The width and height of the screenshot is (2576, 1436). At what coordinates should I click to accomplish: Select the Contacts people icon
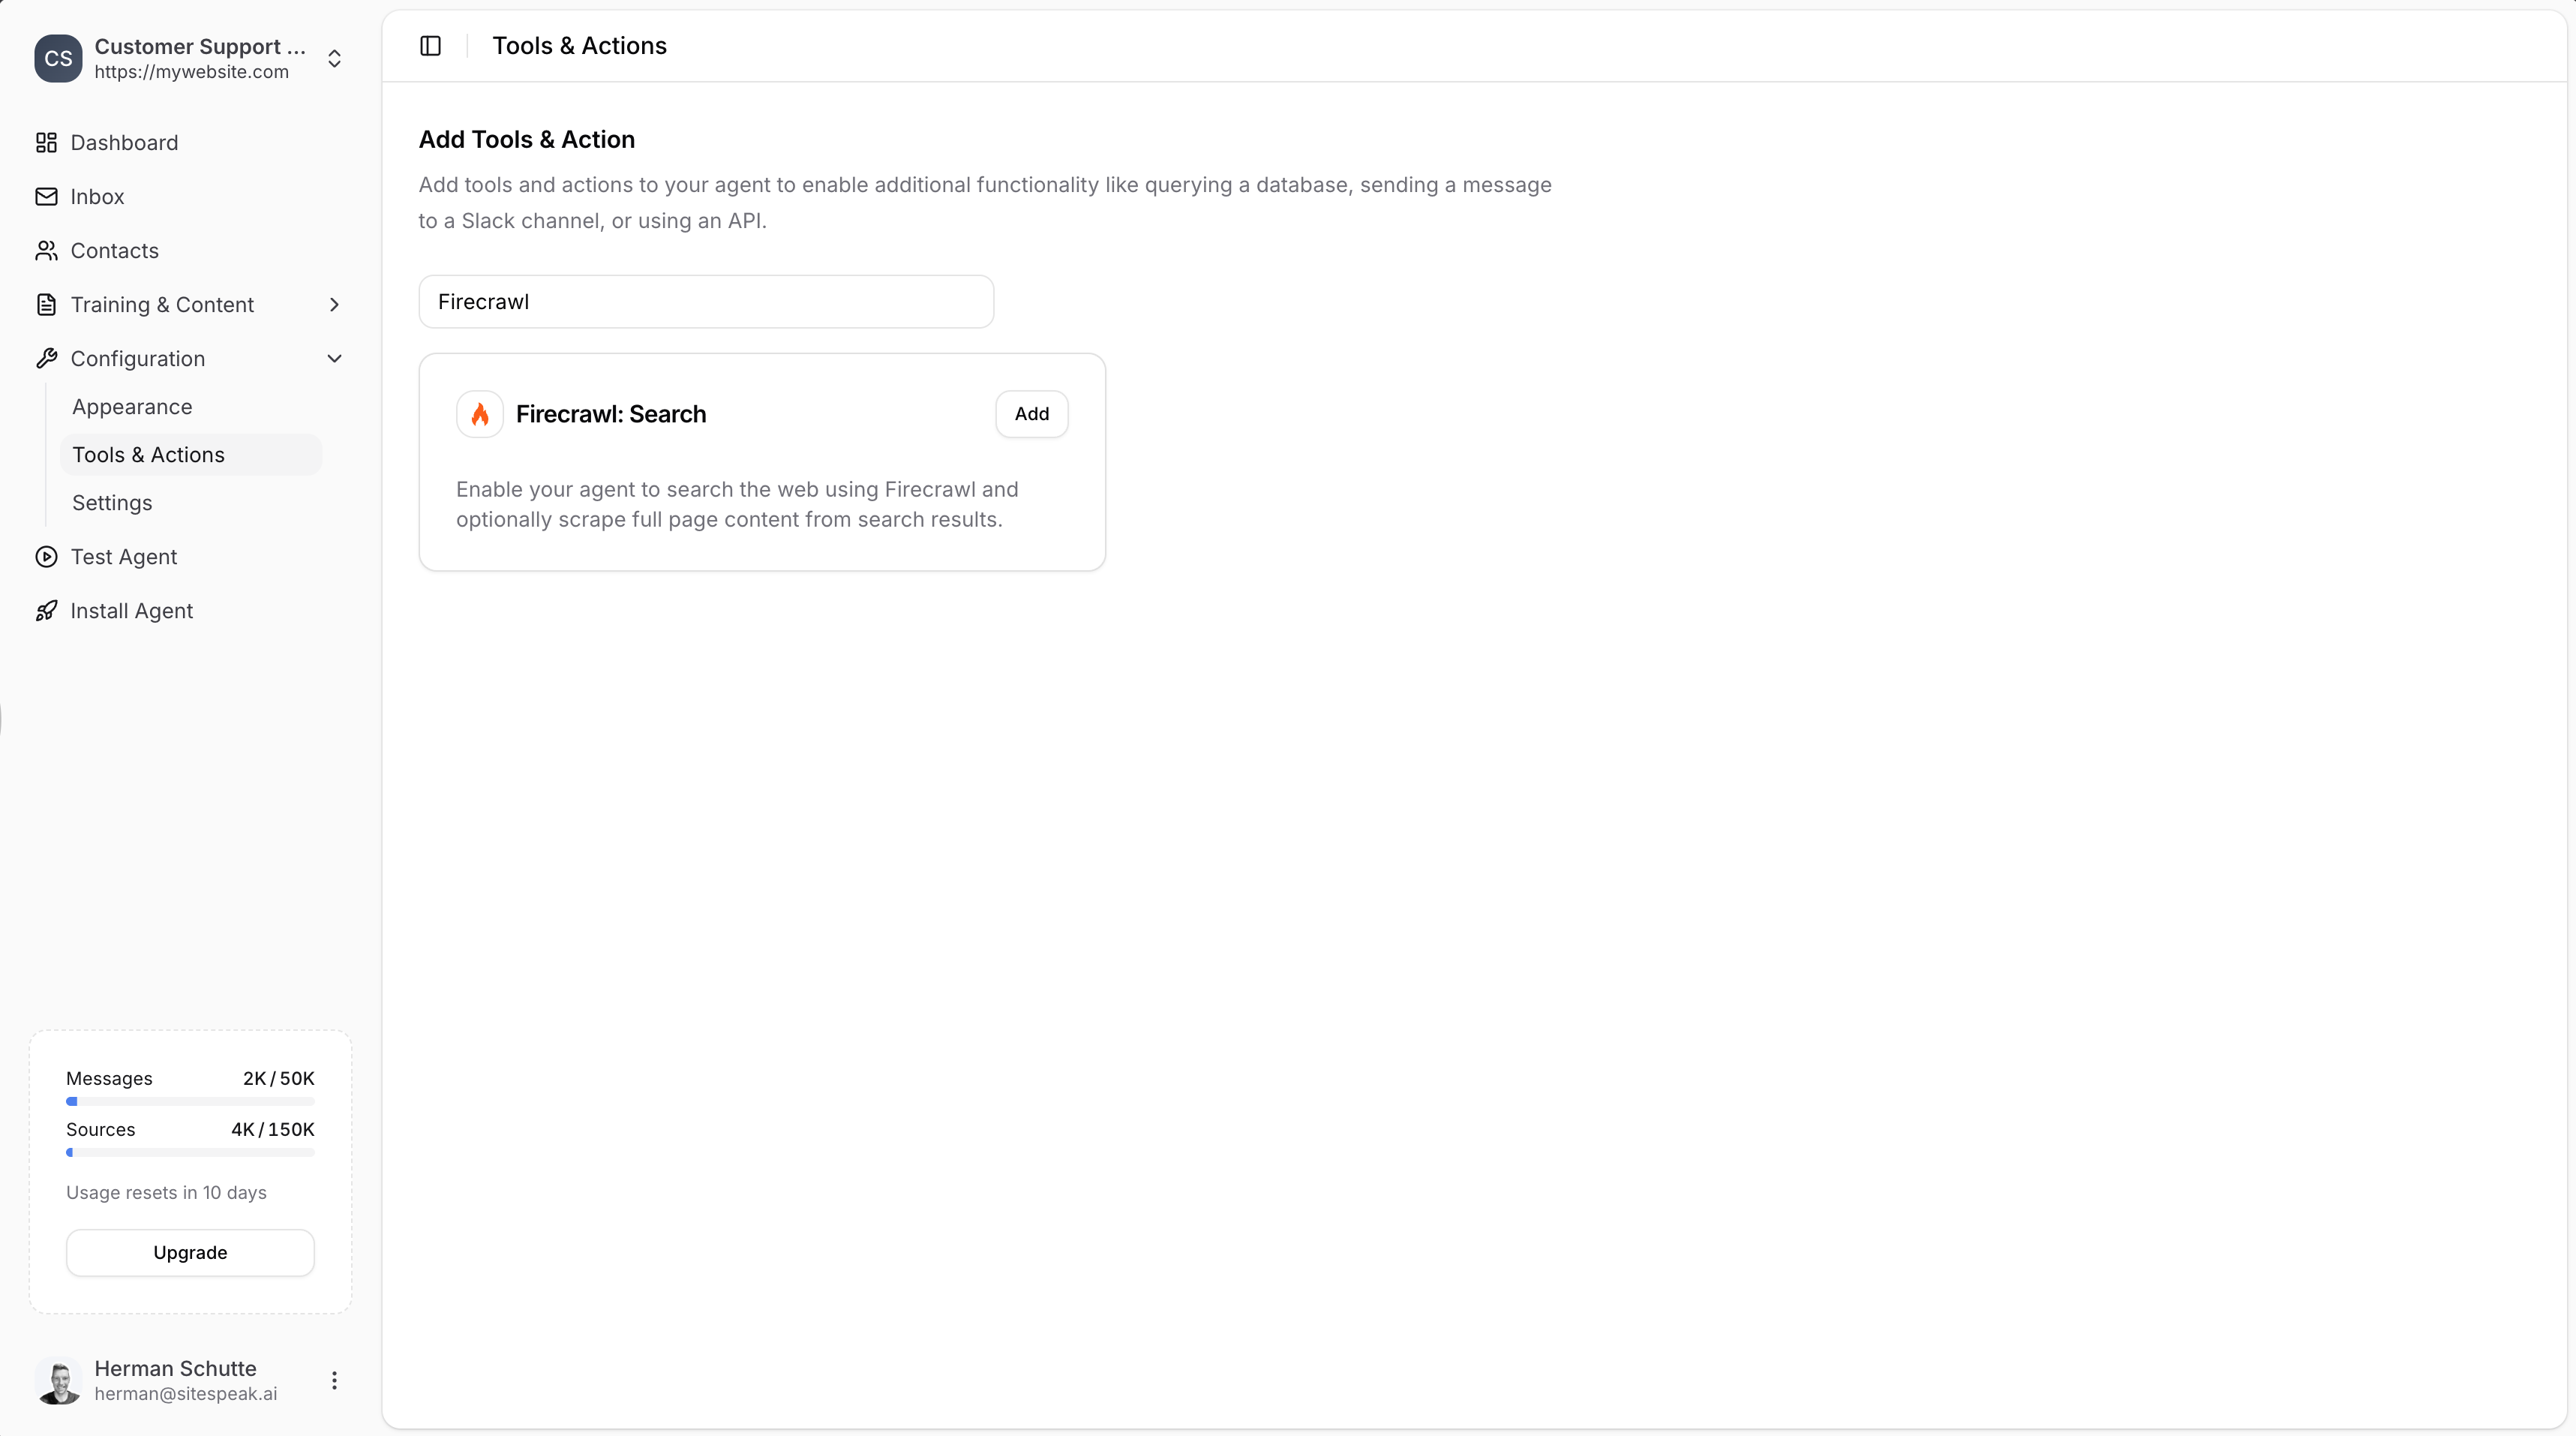(x=46, y=251)
